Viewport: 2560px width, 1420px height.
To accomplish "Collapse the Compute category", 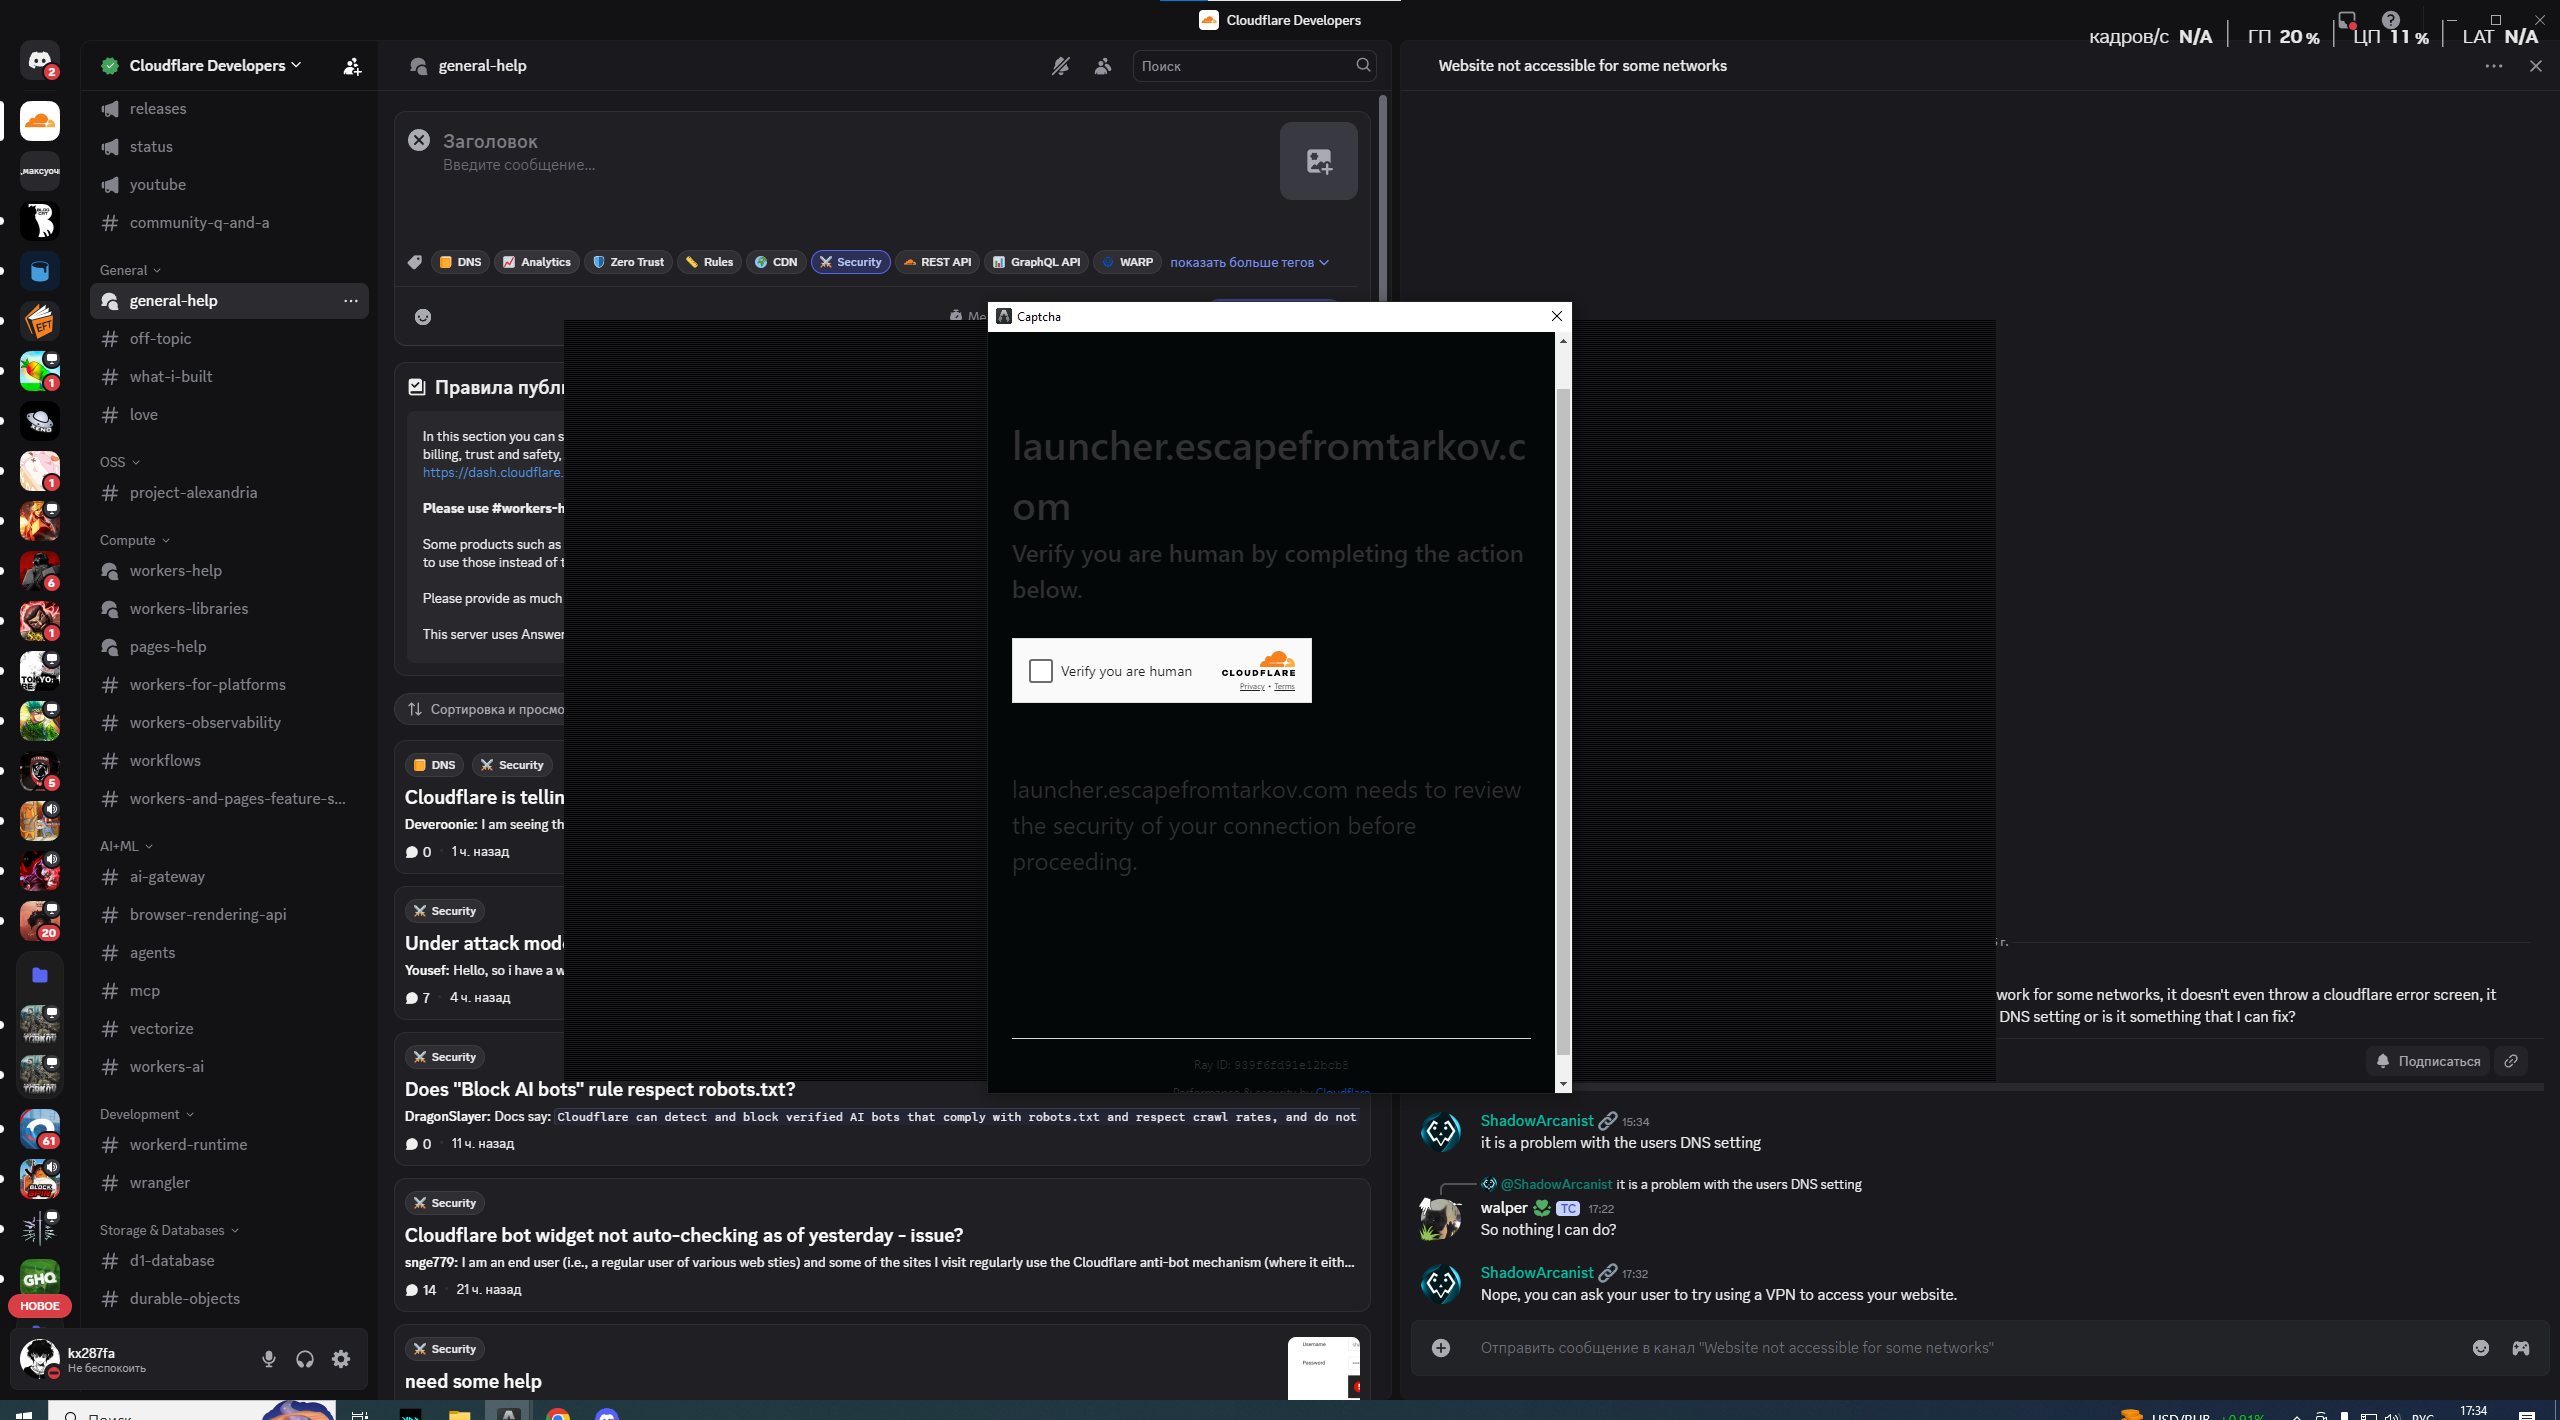I will point(134,540).
